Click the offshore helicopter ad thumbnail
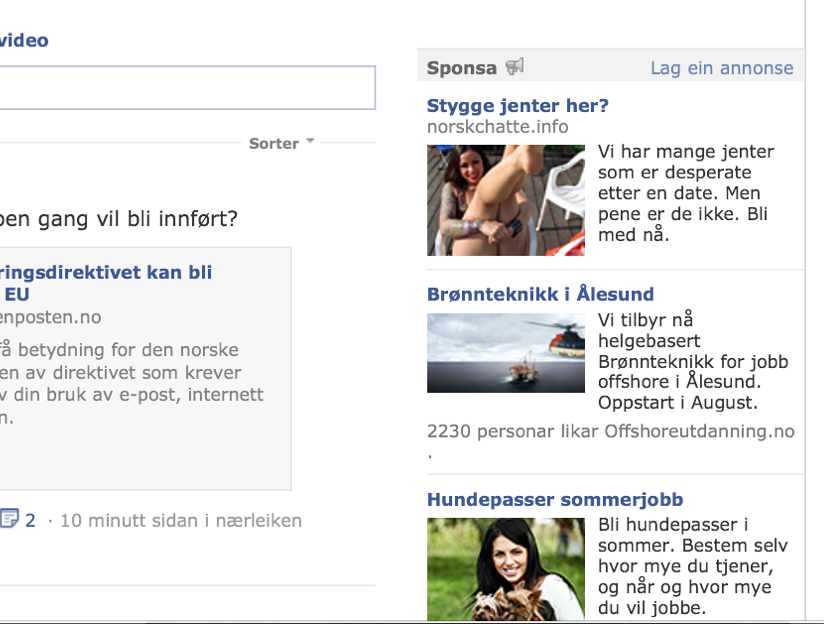The image size is (824, 624). 506,353
